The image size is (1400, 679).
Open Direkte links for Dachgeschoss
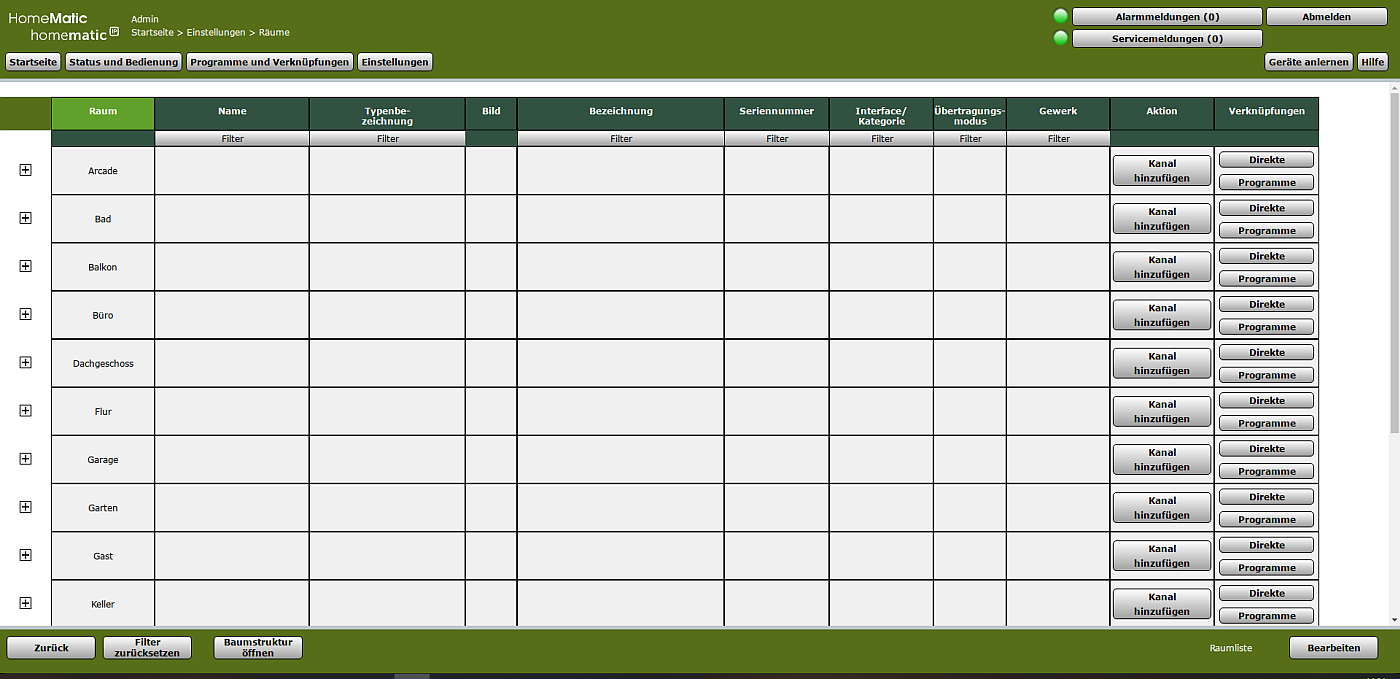point(1267,352)
